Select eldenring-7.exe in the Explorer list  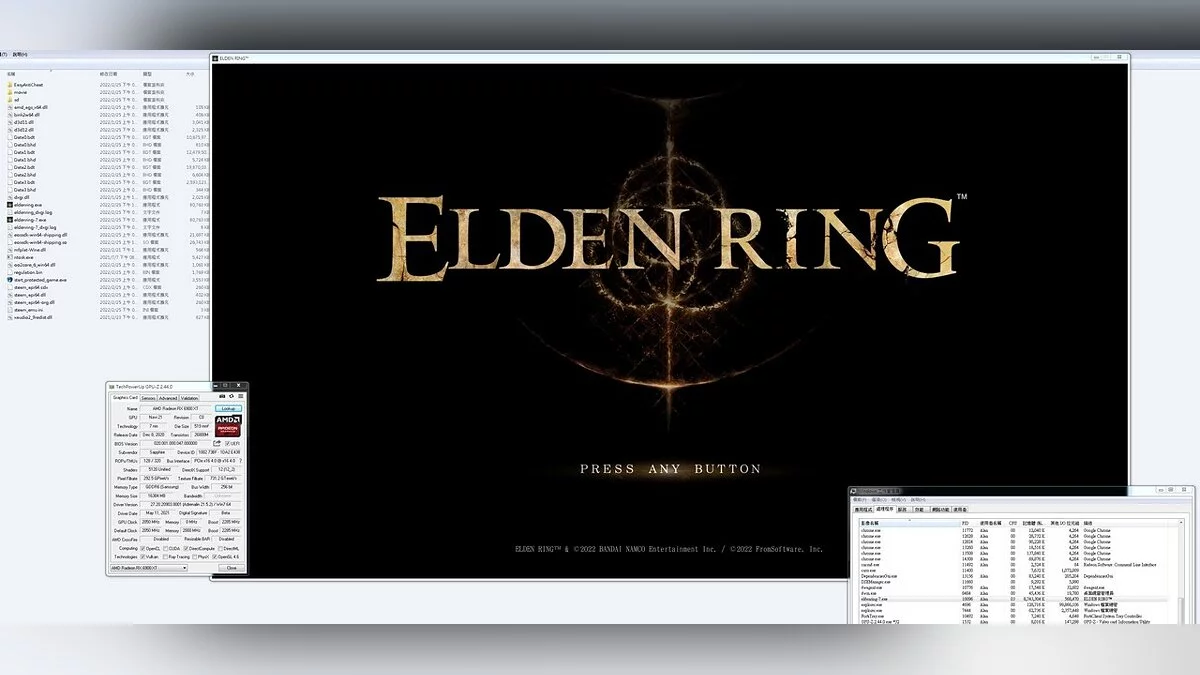click(26, 220)
